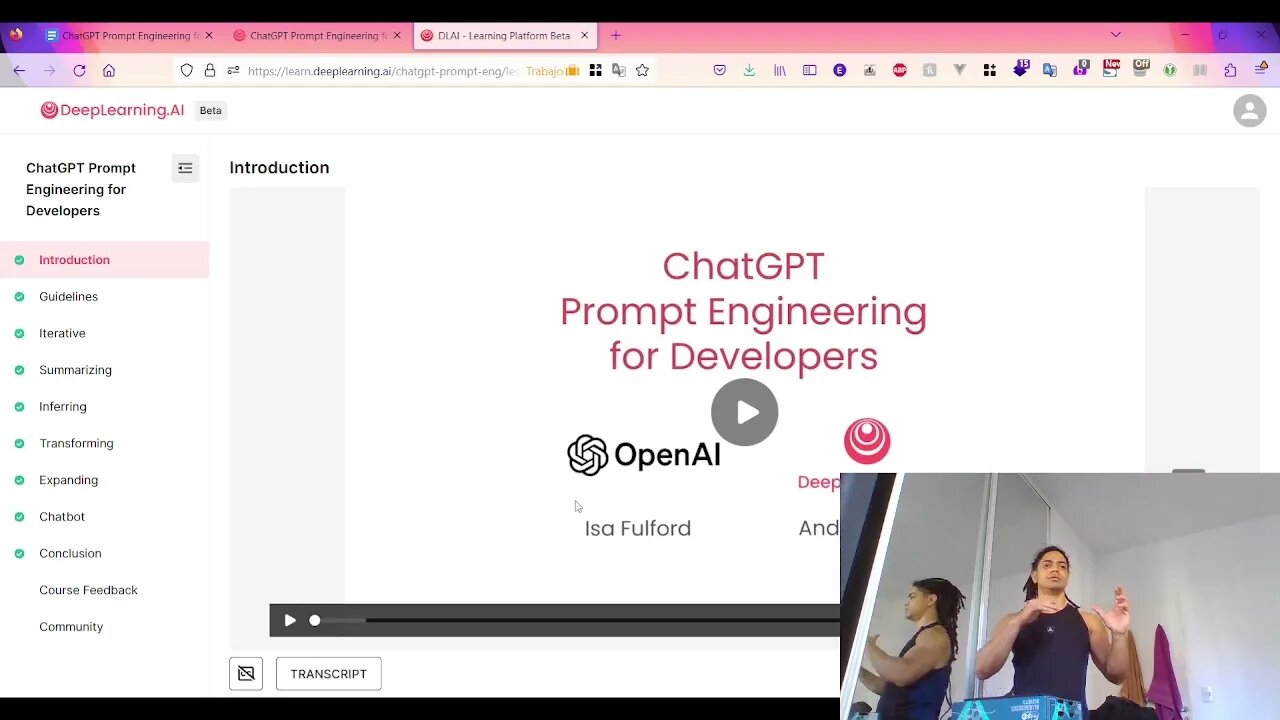Save page to Pocket
This screenshot has height=720, width=1280.
719,70
